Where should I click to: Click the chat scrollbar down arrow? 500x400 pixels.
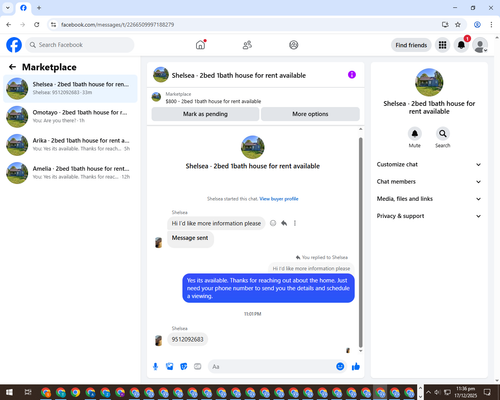tap(360, 351)
